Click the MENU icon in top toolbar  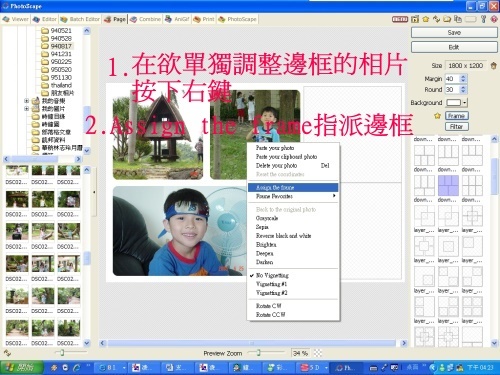(400, 19)
